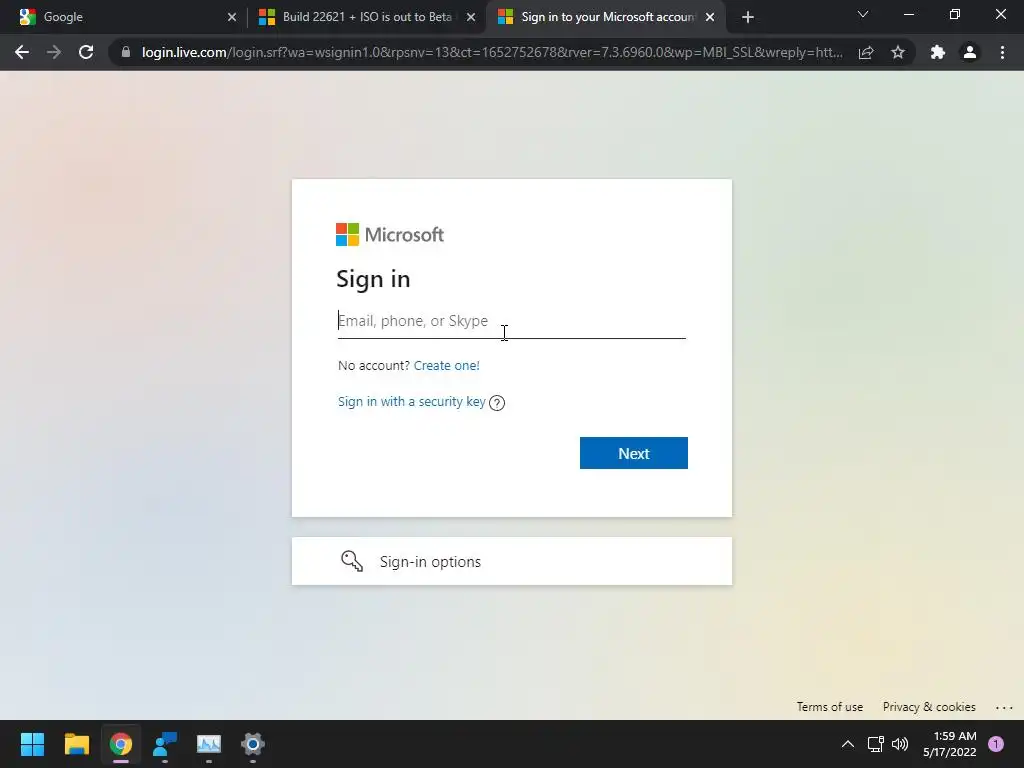Show hidden system tray icons

pos(848,744)
